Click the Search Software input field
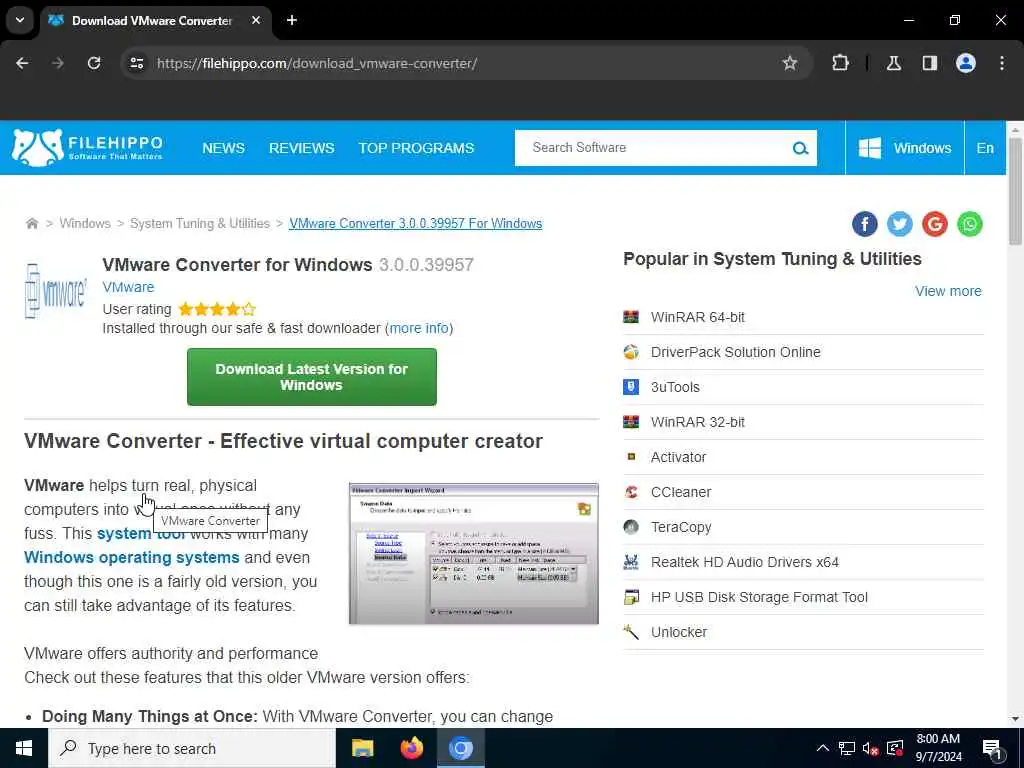The height and width of the screenshot is (768, 1024). click(x=653, y=148)
